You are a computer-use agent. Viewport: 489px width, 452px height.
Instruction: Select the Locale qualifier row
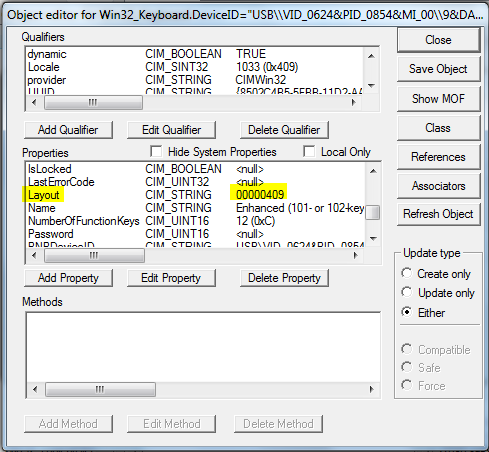[x=195, y=67]
